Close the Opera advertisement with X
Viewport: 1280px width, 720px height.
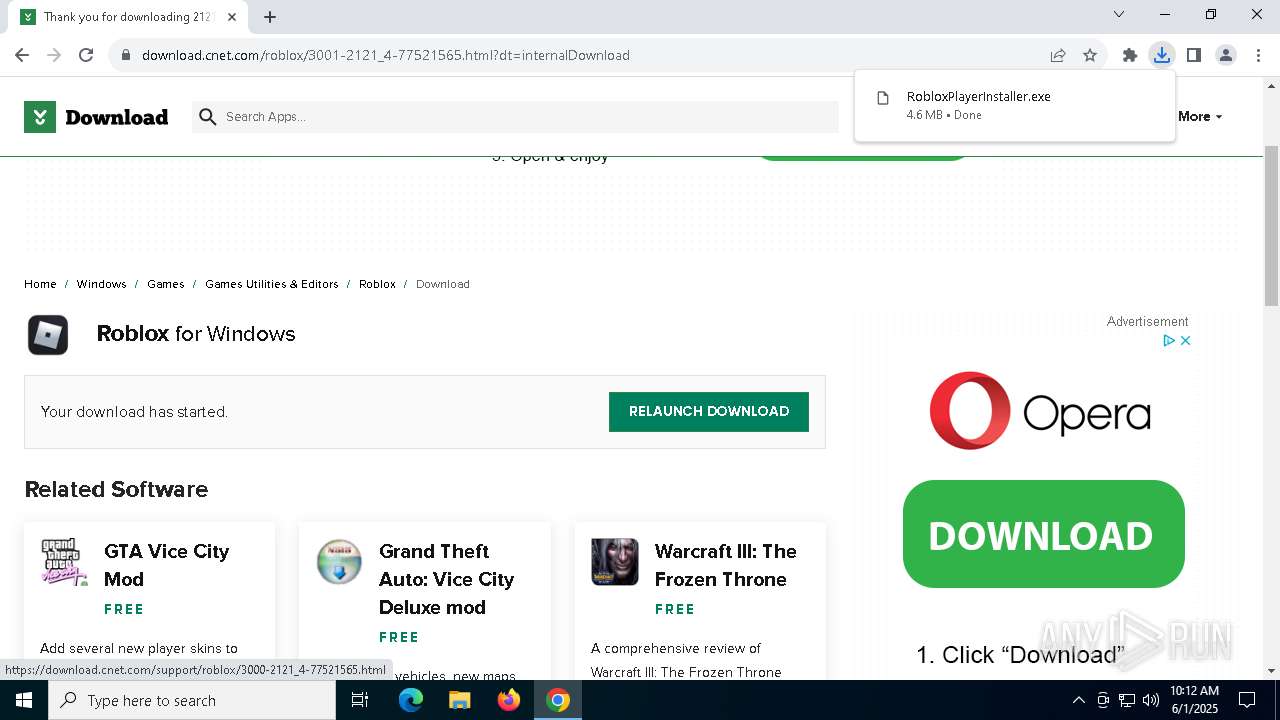[1185, 341]
